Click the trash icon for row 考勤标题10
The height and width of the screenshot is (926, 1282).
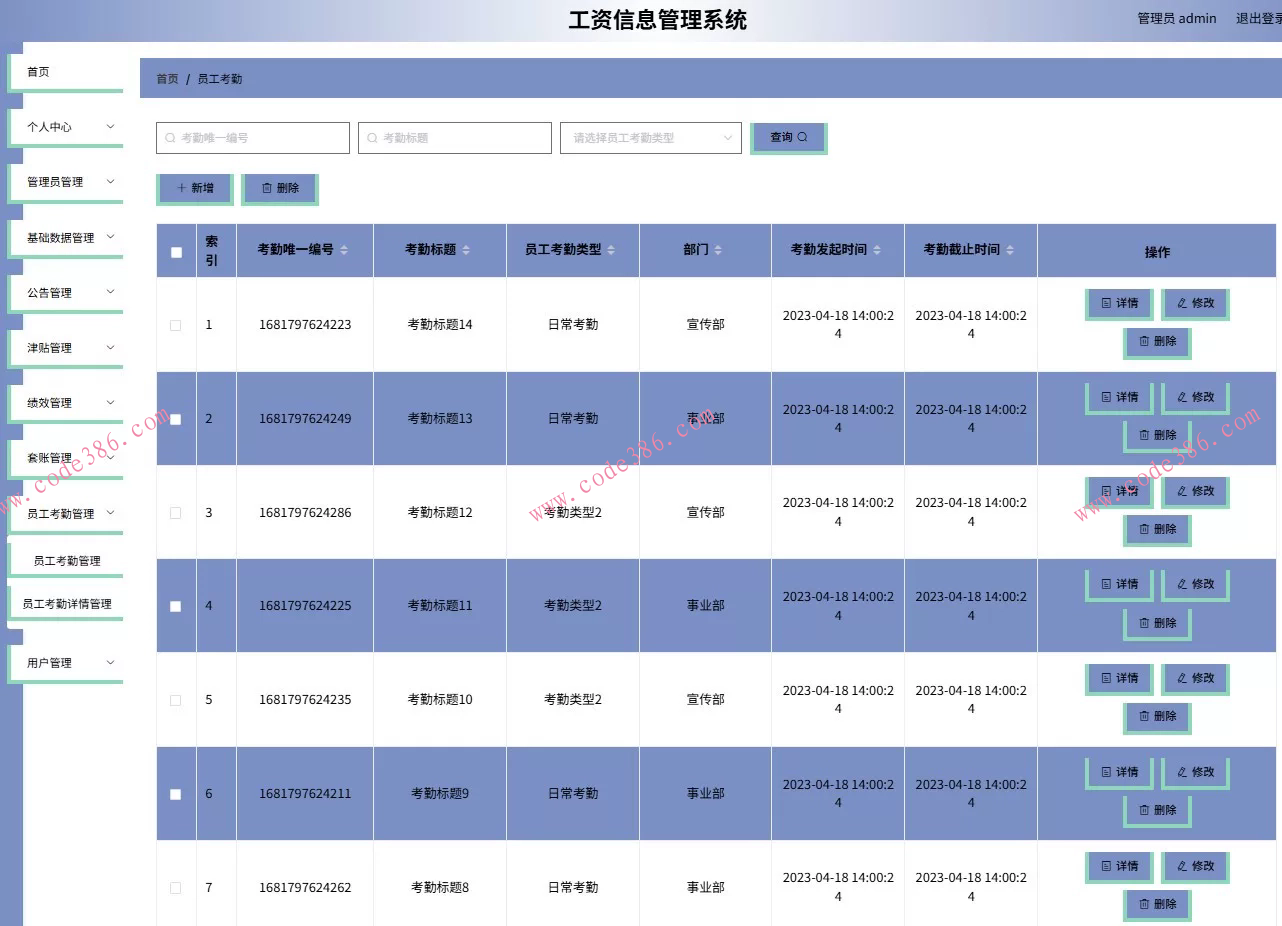coord(1144,716)
